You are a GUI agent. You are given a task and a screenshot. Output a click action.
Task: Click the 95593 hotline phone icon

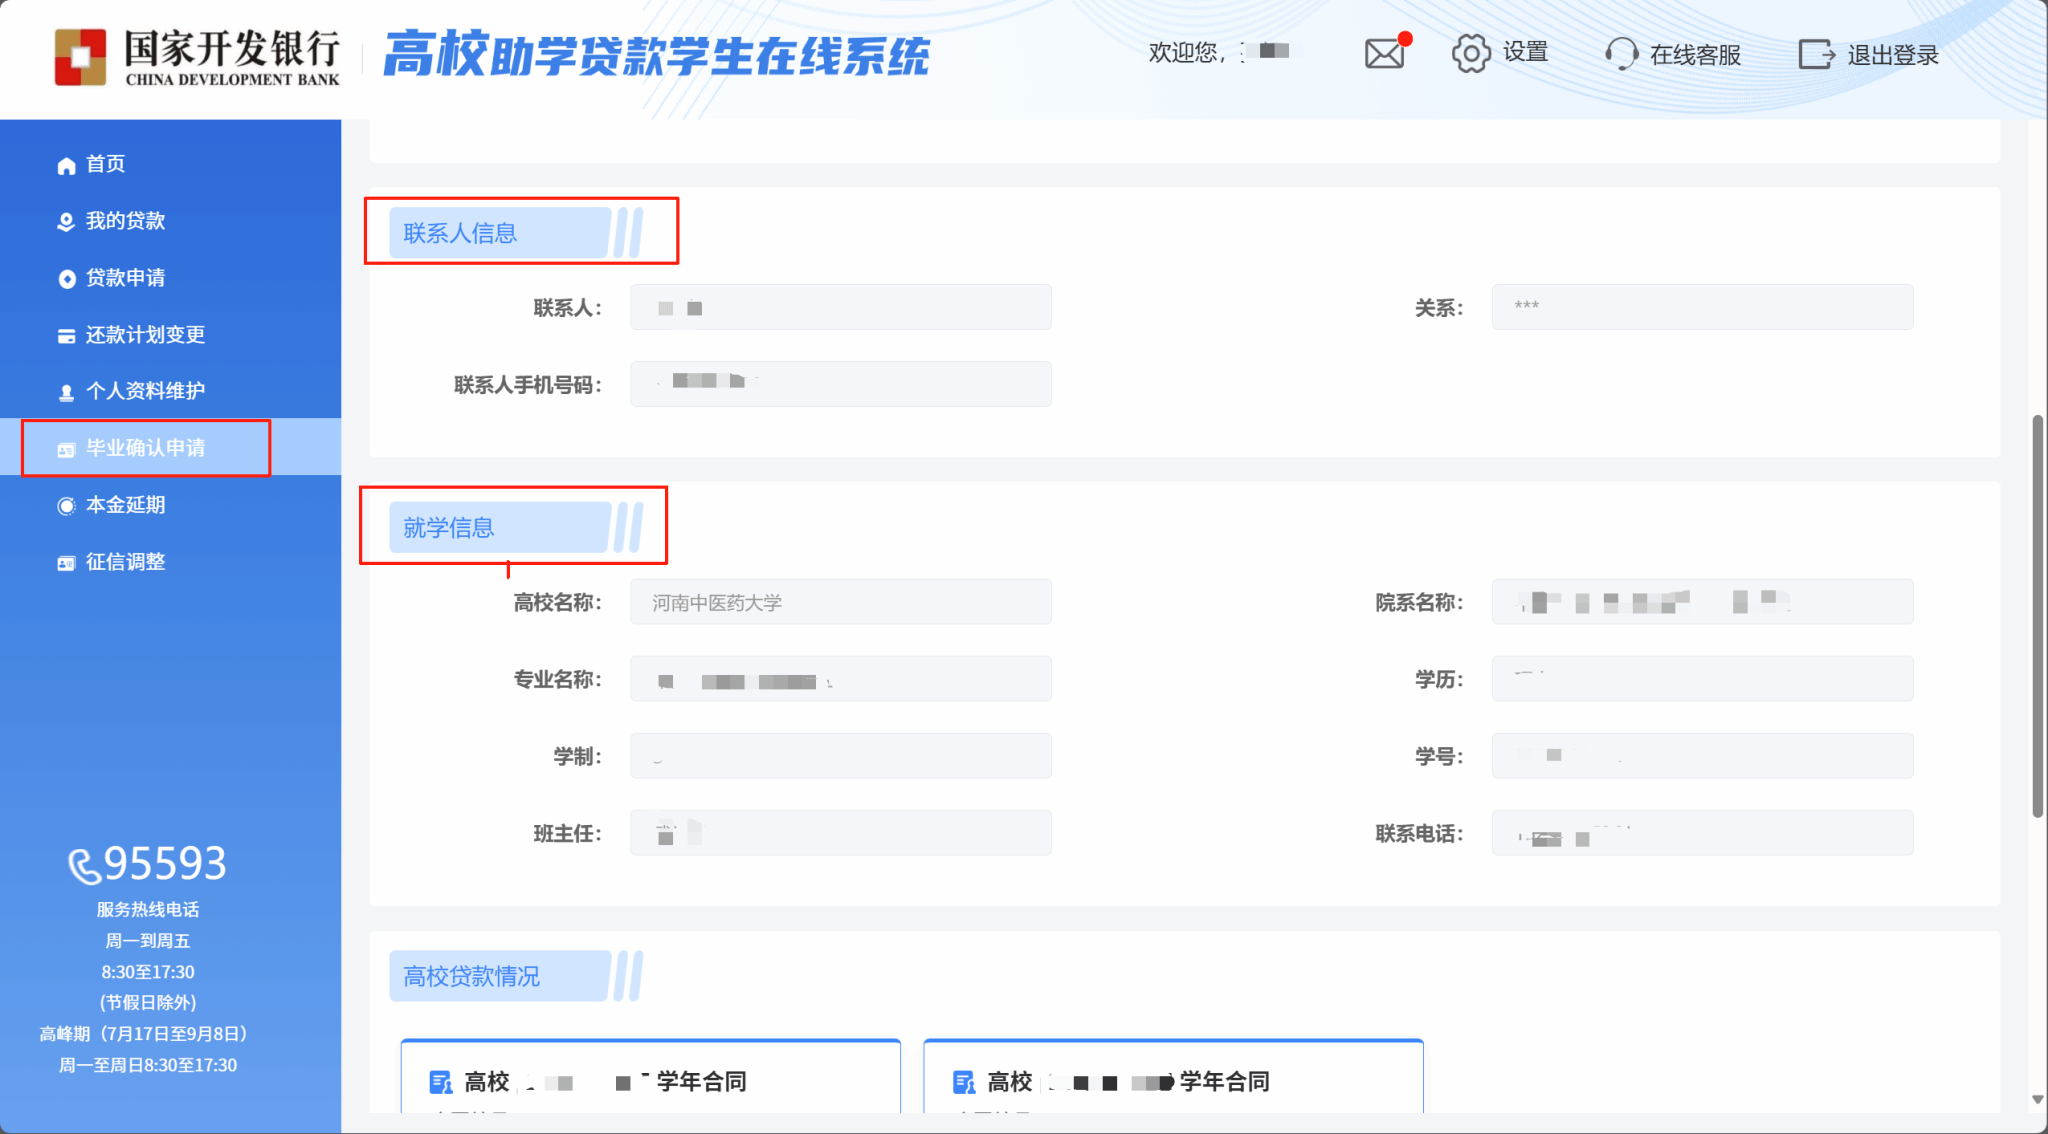tap(84, 865)
